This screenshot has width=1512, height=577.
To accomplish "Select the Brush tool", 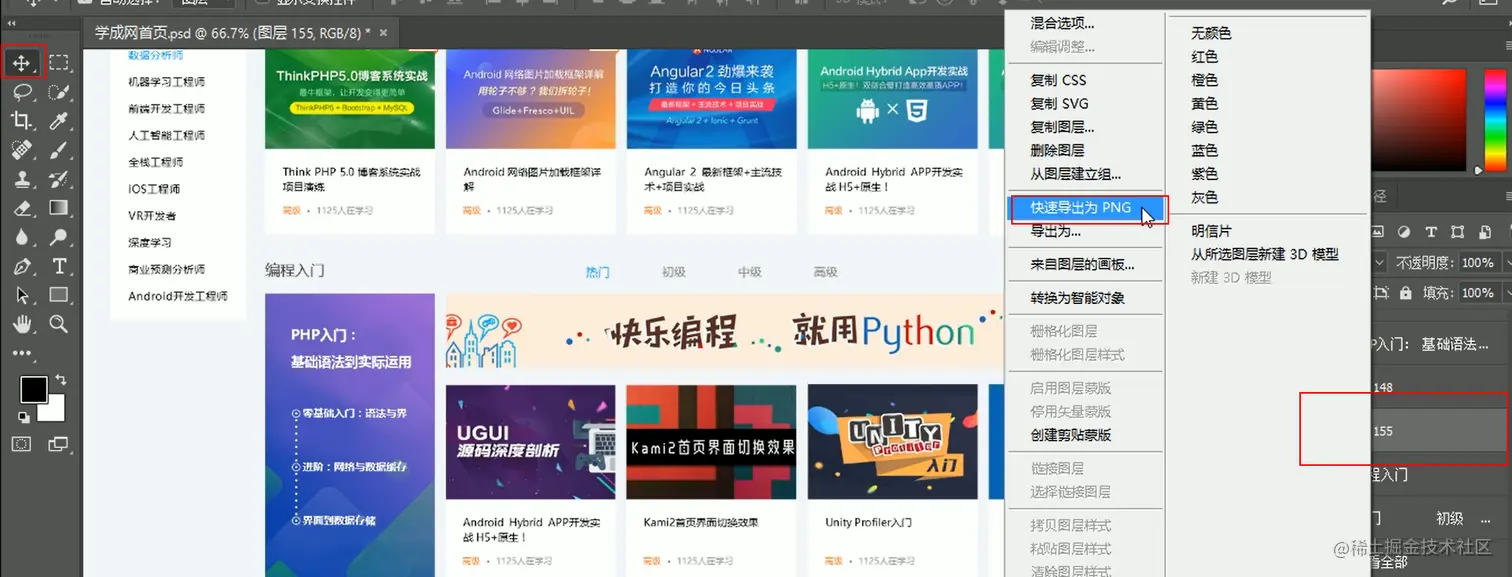I will point(59,150).
